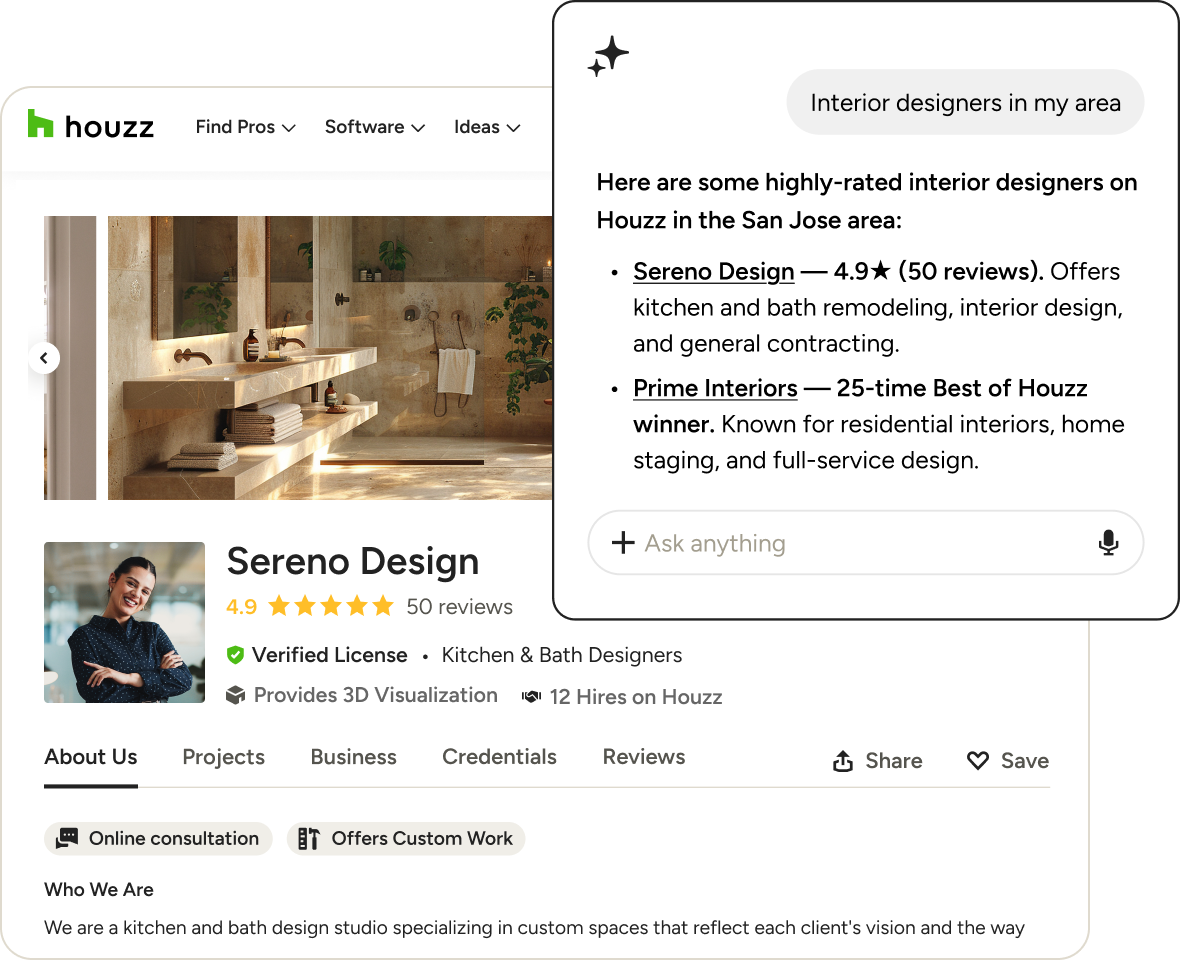
Task: Open the bathroom vanity project photo
Action: tap(330, 357)
